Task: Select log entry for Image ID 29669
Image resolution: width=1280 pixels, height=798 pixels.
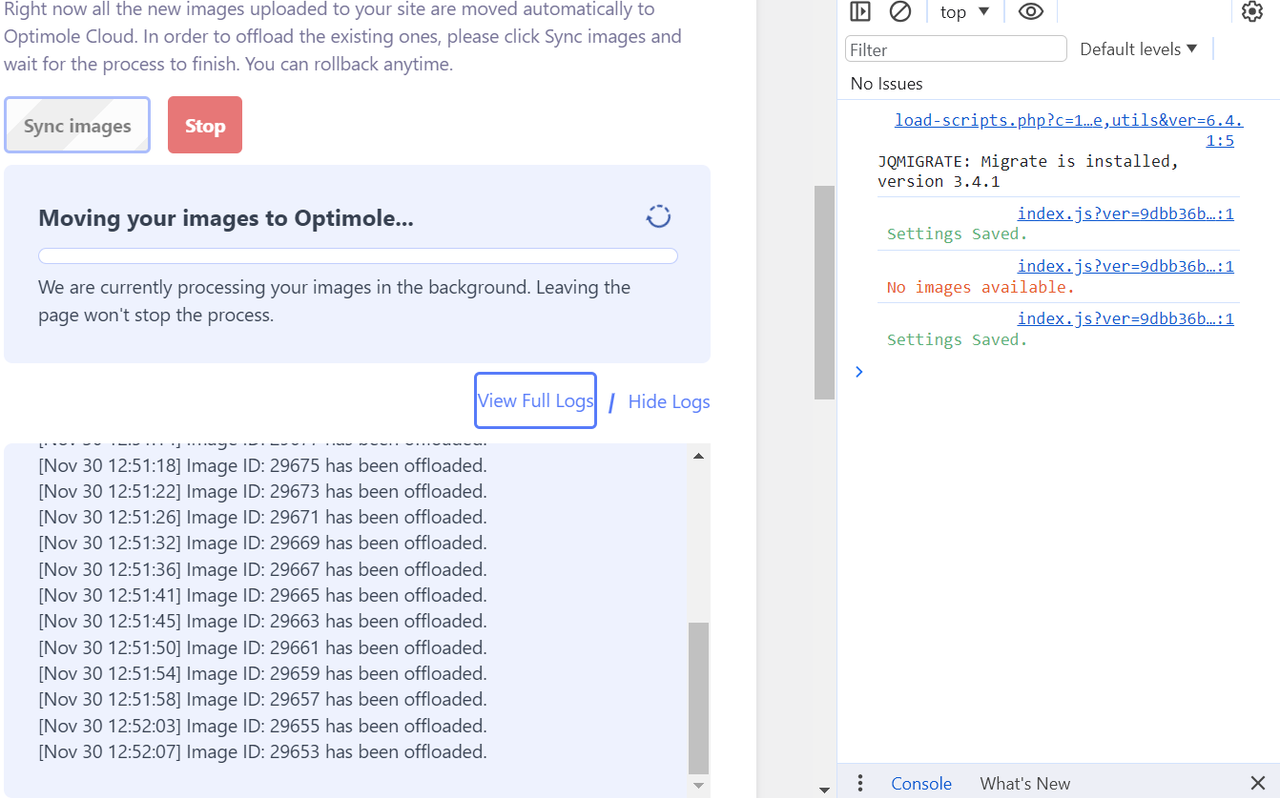Action: coord(263,543)
